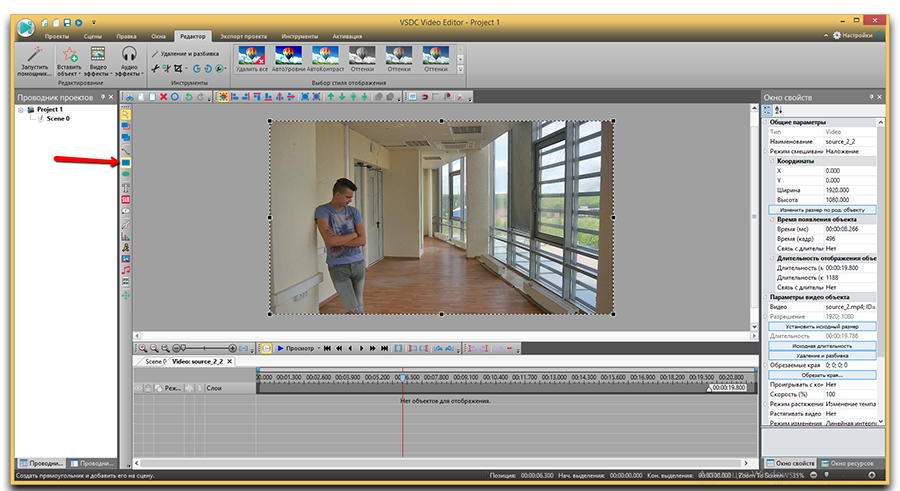
Task: Toggle alphabetical sort in properties window
Action: pos(778,110)
